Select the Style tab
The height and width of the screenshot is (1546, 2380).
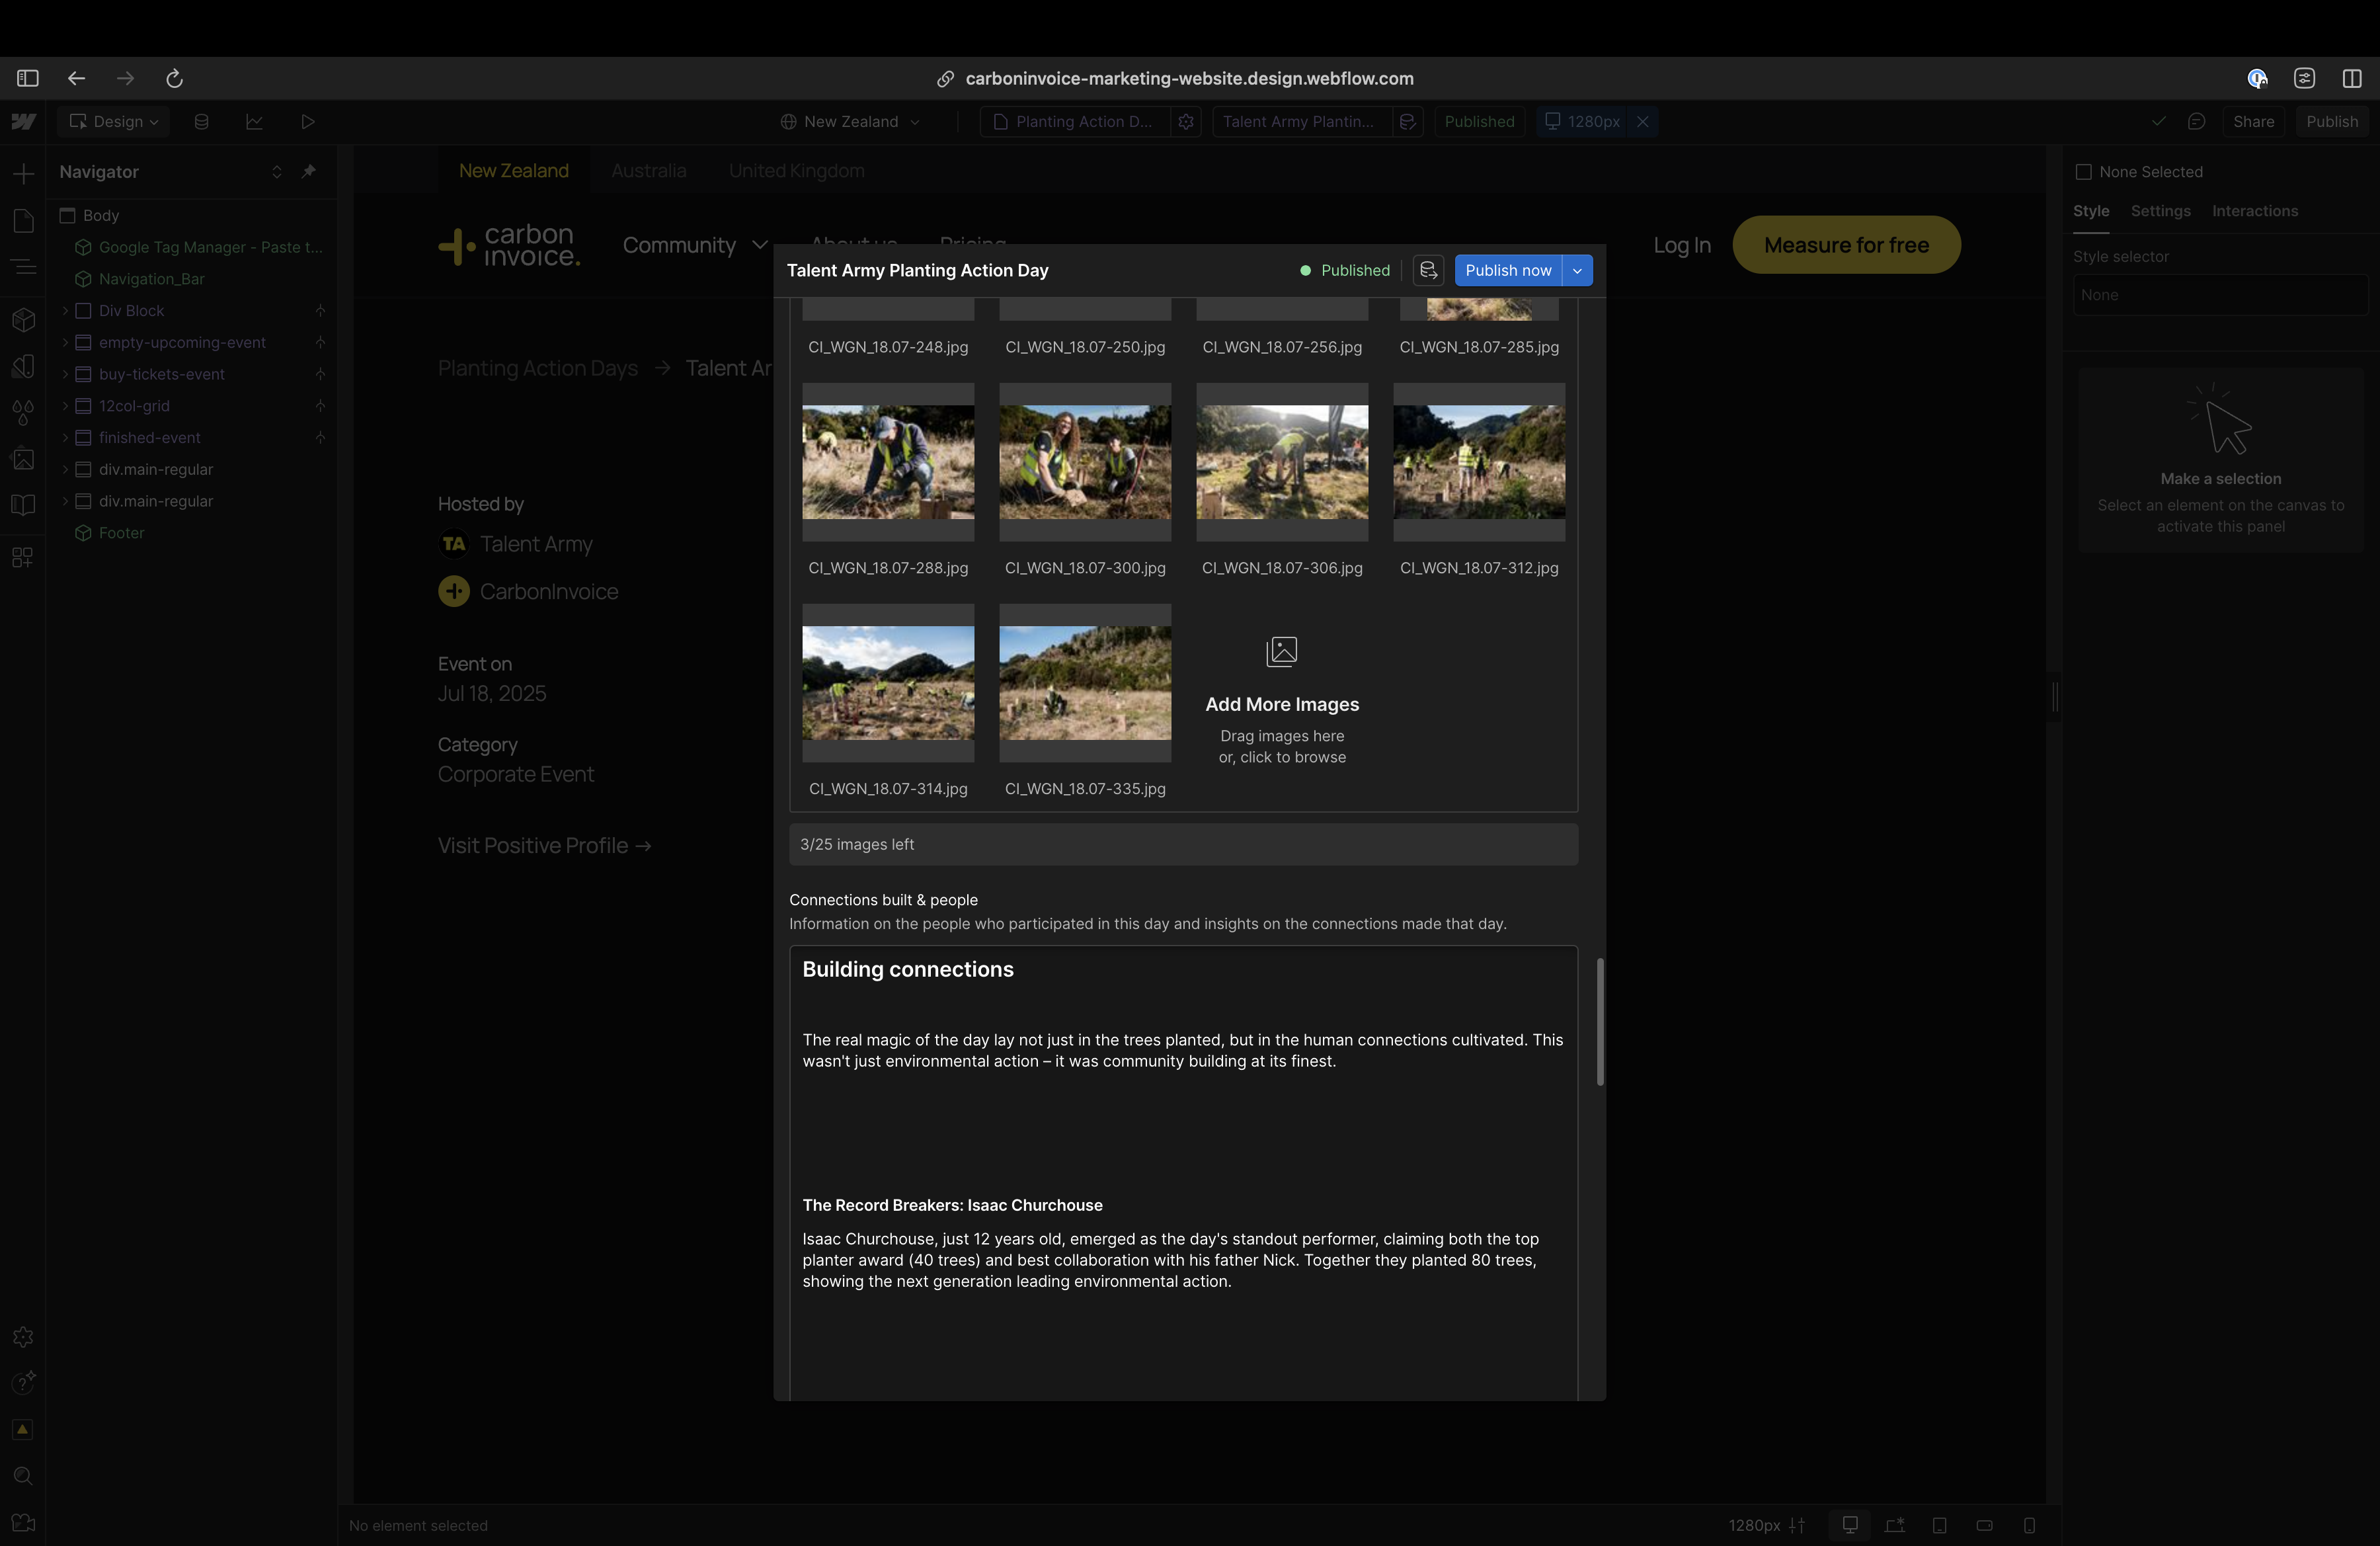pyautogui.click(x=2091, y=211)
